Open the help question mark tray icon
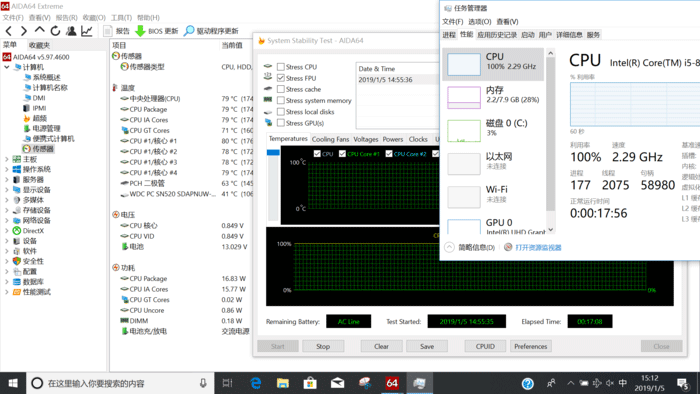The image size is (700, 394). [527, 383]
